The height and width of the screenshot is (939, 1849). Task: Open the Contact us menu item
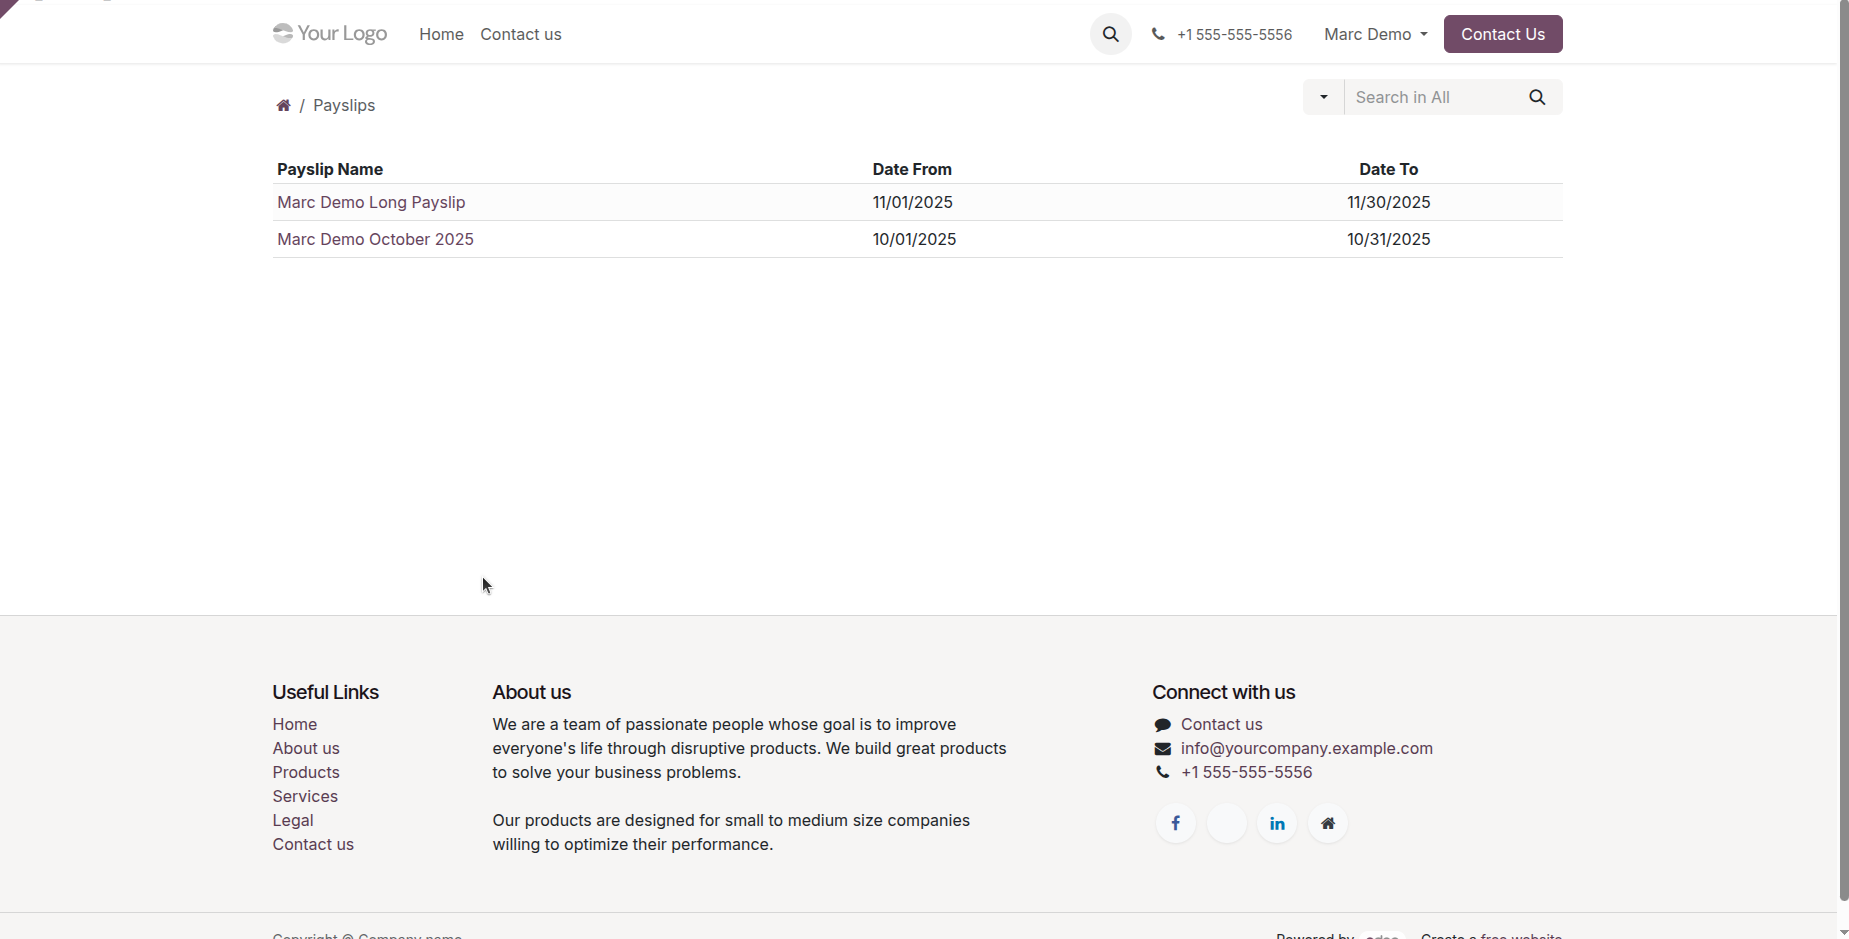(521, 34)
